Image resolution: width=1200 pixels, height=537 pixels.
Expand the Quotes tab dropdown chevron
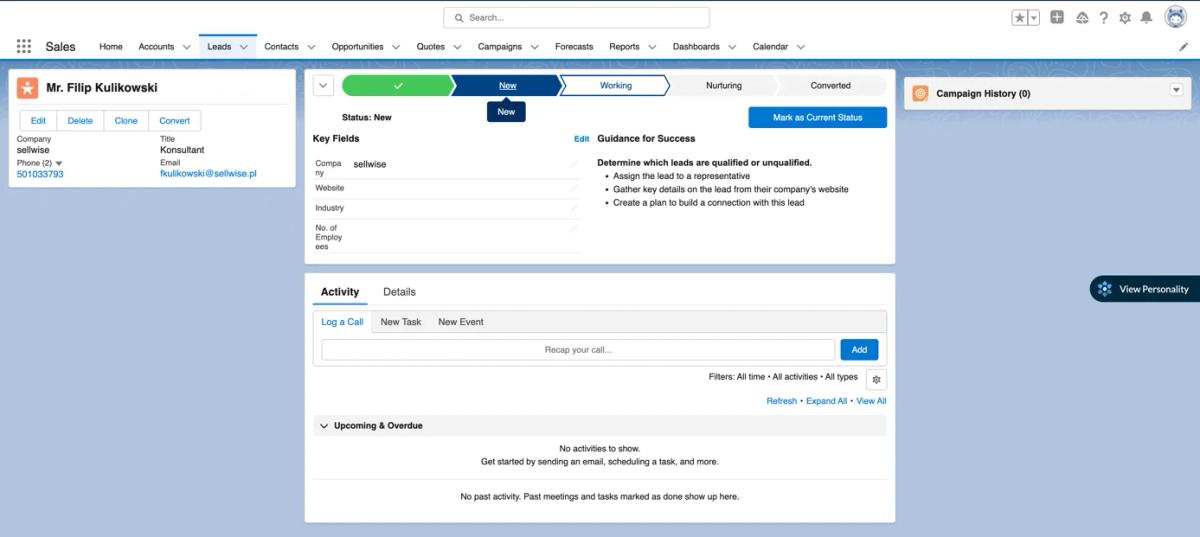coord(457,47)
